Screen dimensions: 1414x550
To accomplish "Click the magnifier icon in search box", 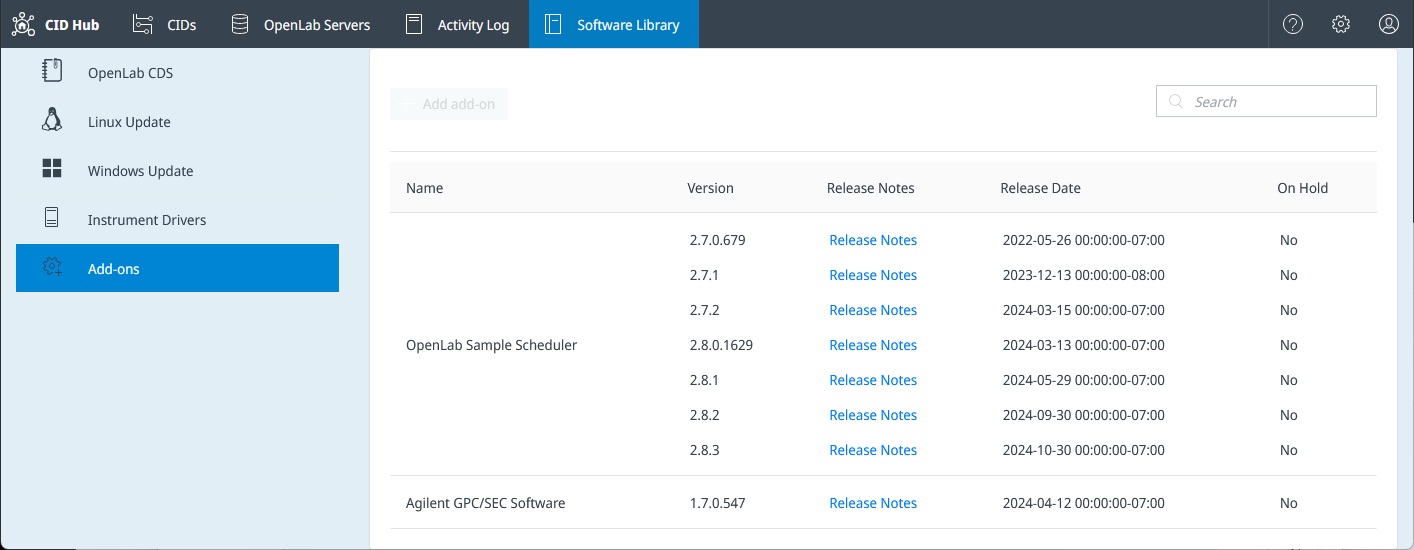I will coord(1175,101).
